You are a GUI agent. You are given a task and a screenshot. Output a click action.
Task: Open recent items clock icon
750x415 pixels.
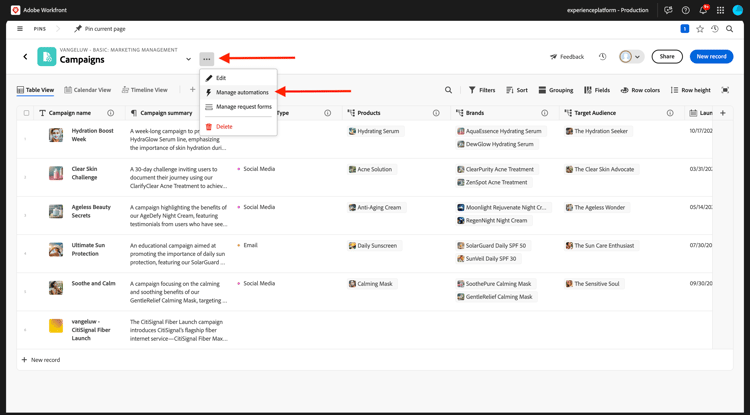pyautogui.click(x=715, y=29)
